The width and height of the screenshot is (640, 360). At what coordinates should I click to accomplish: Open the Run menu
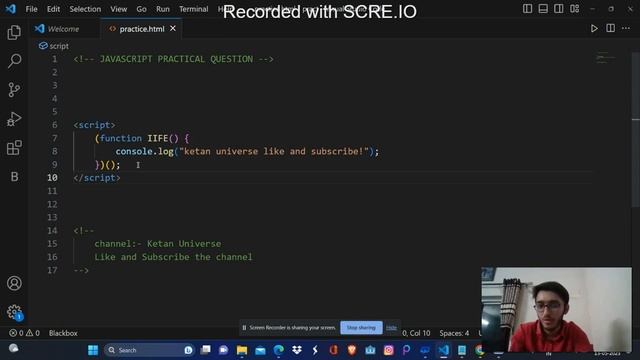pos(162,9)
